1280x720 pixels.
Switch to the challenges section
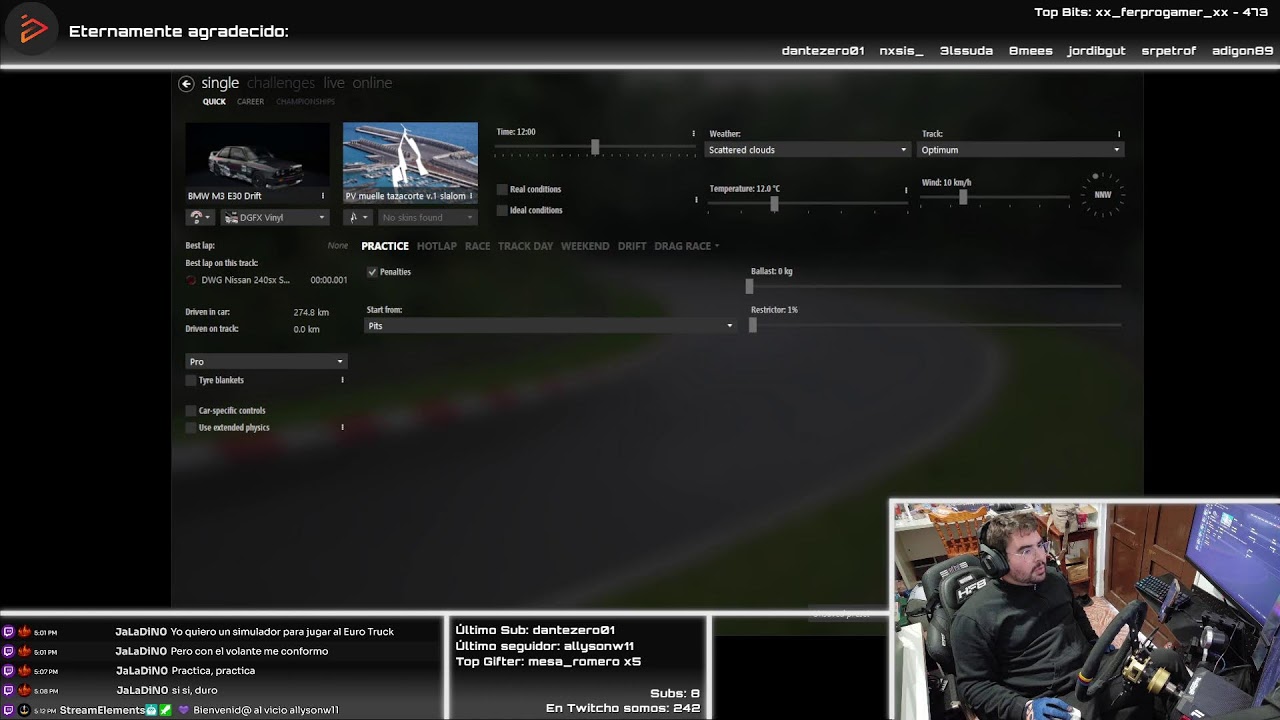pyautogui.click(x=281, y=83)
